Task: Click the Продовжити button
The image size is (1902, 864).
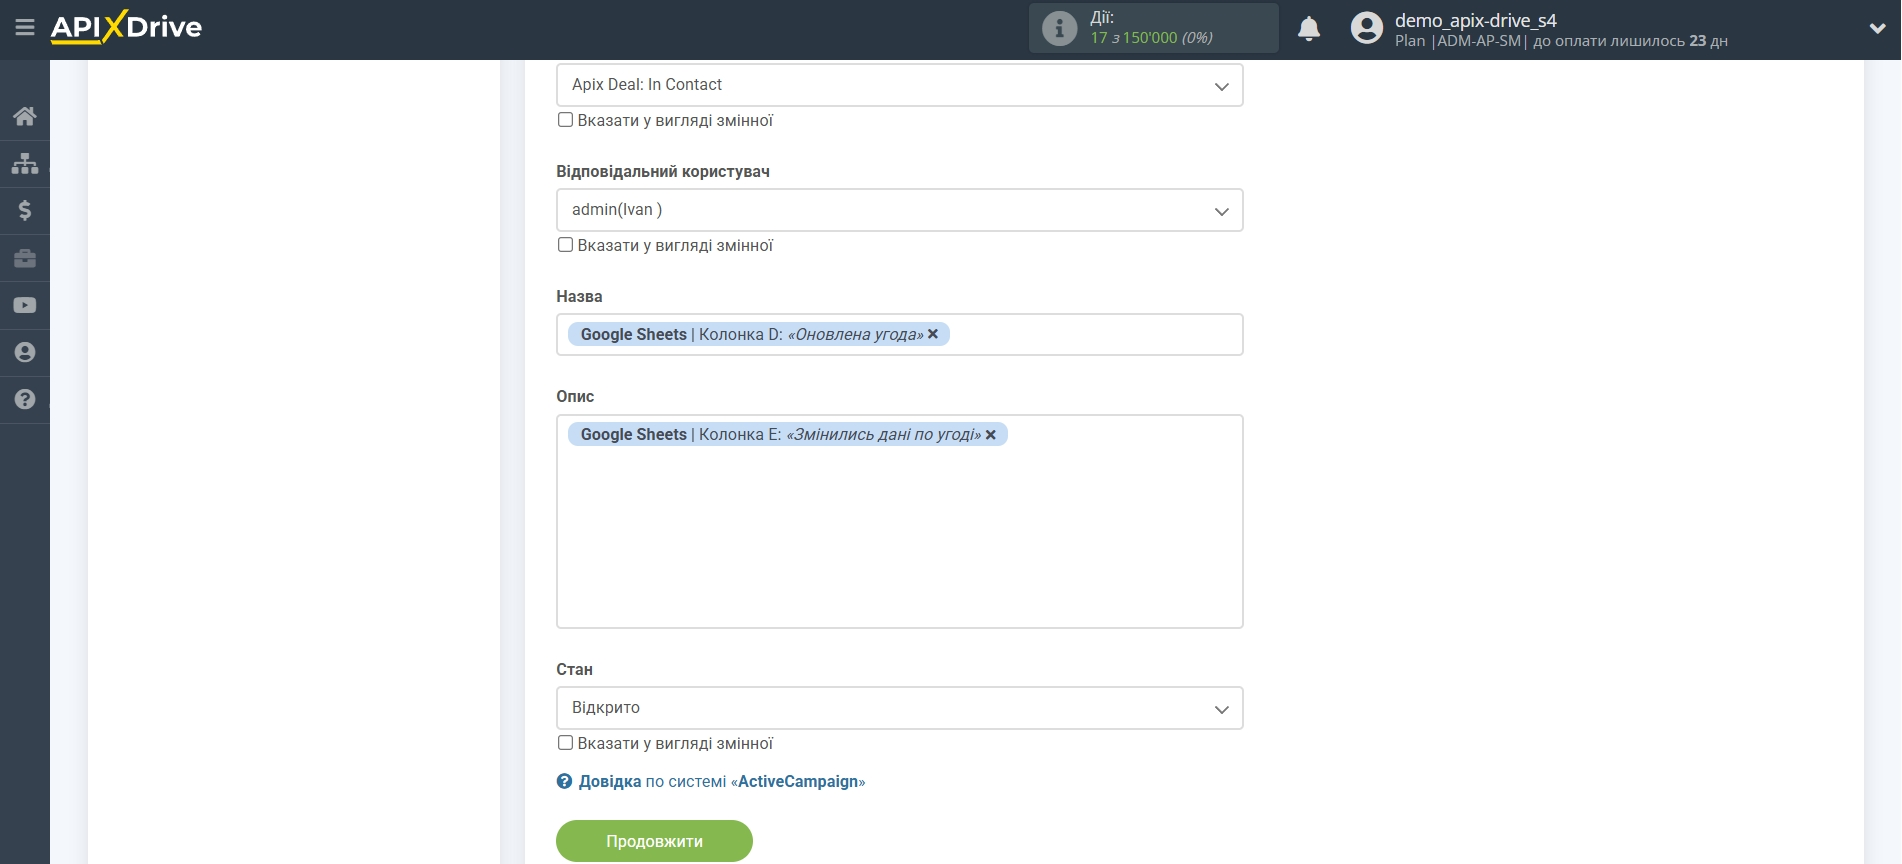Action: pos(654,841)
